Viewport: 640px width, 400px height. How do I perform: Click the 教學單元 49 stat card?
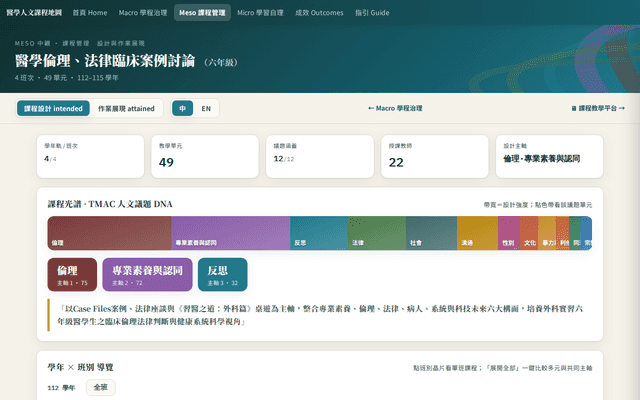tap(205, 156)
